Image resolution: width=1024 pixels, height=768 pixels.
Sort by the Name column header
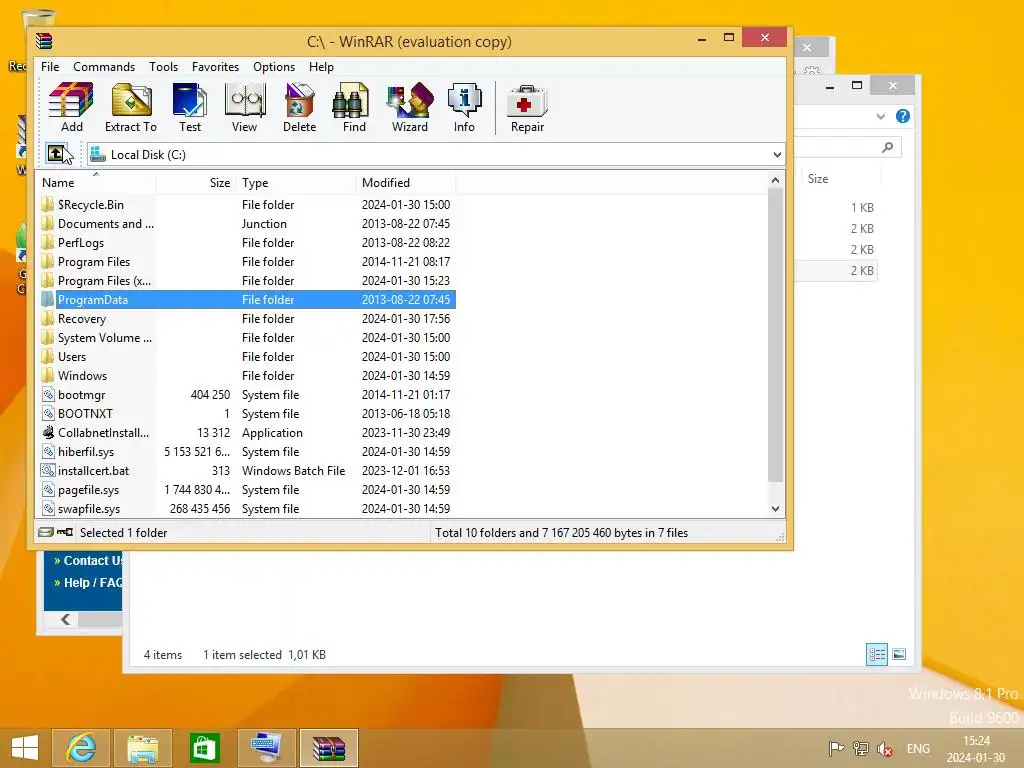(x=97, y=182)
